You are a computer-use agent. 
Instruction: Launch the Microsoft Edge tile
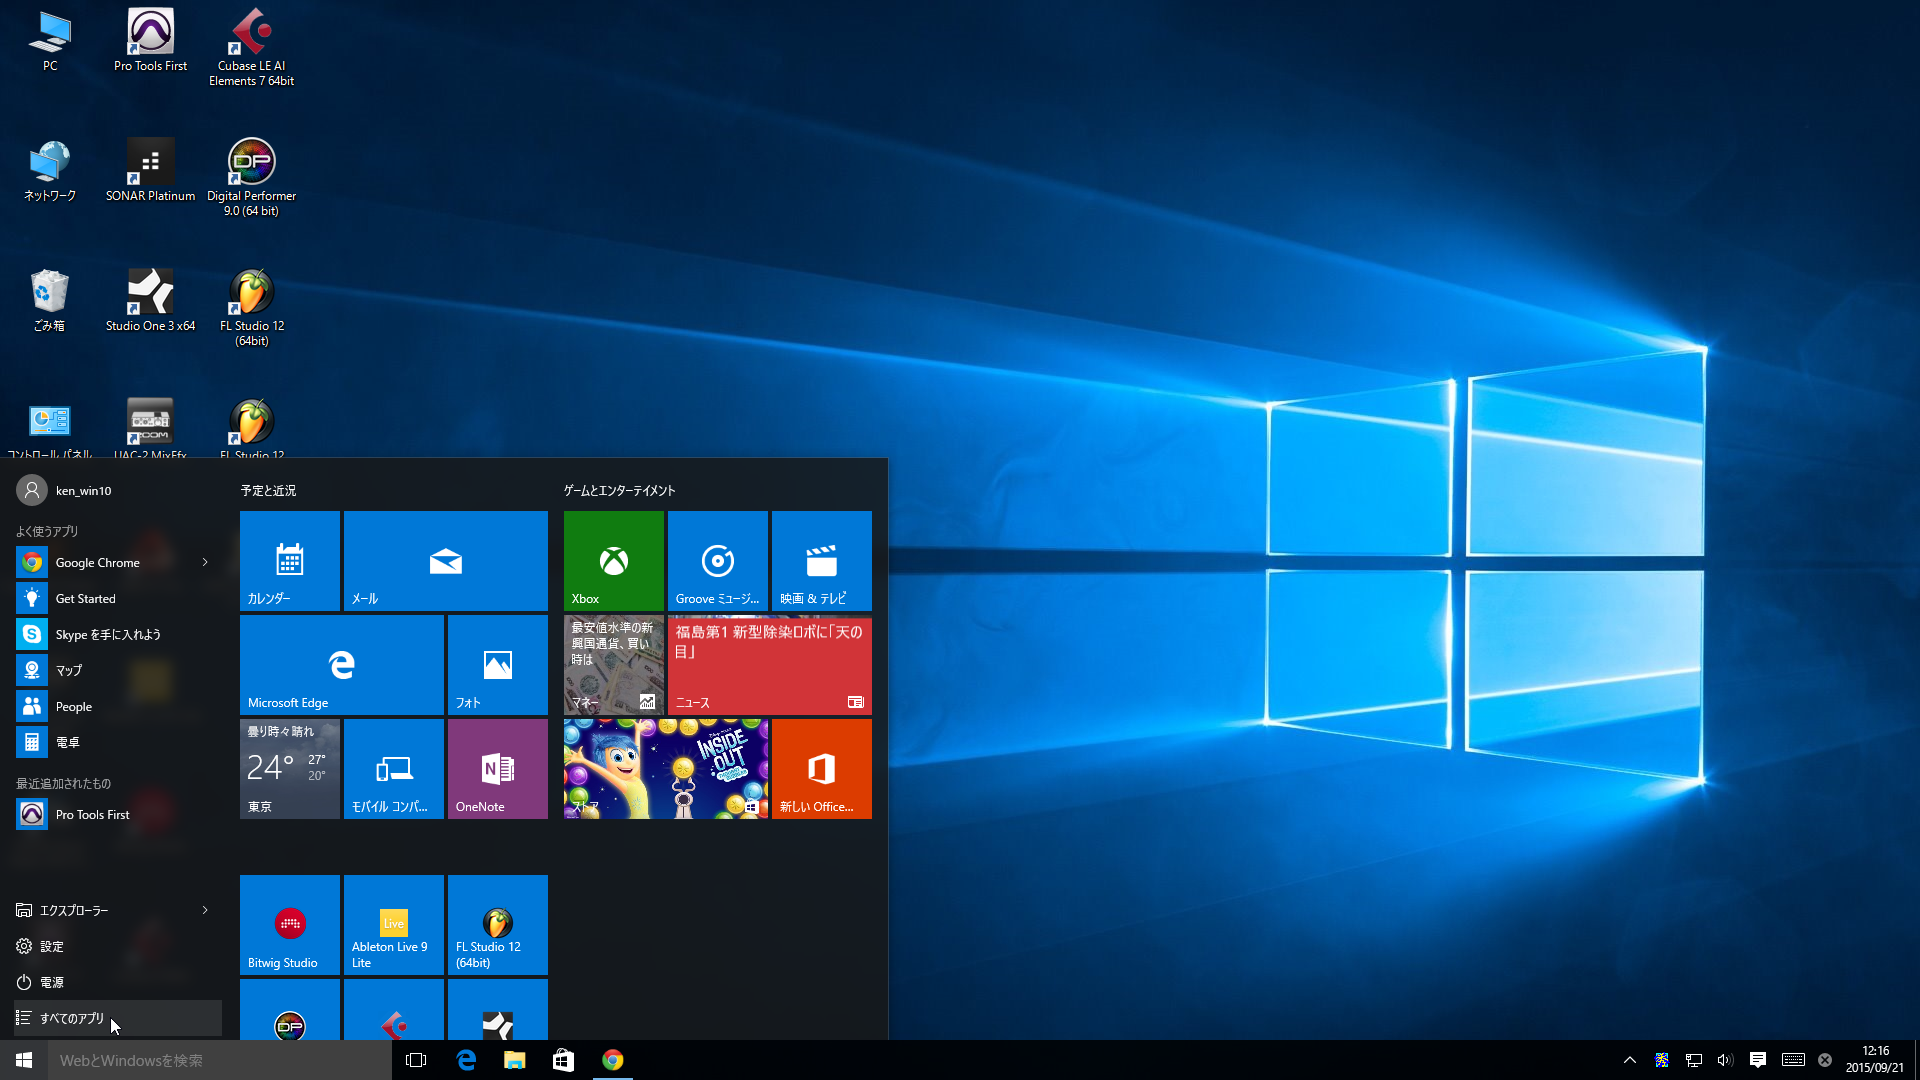click(x=342, y=665)
